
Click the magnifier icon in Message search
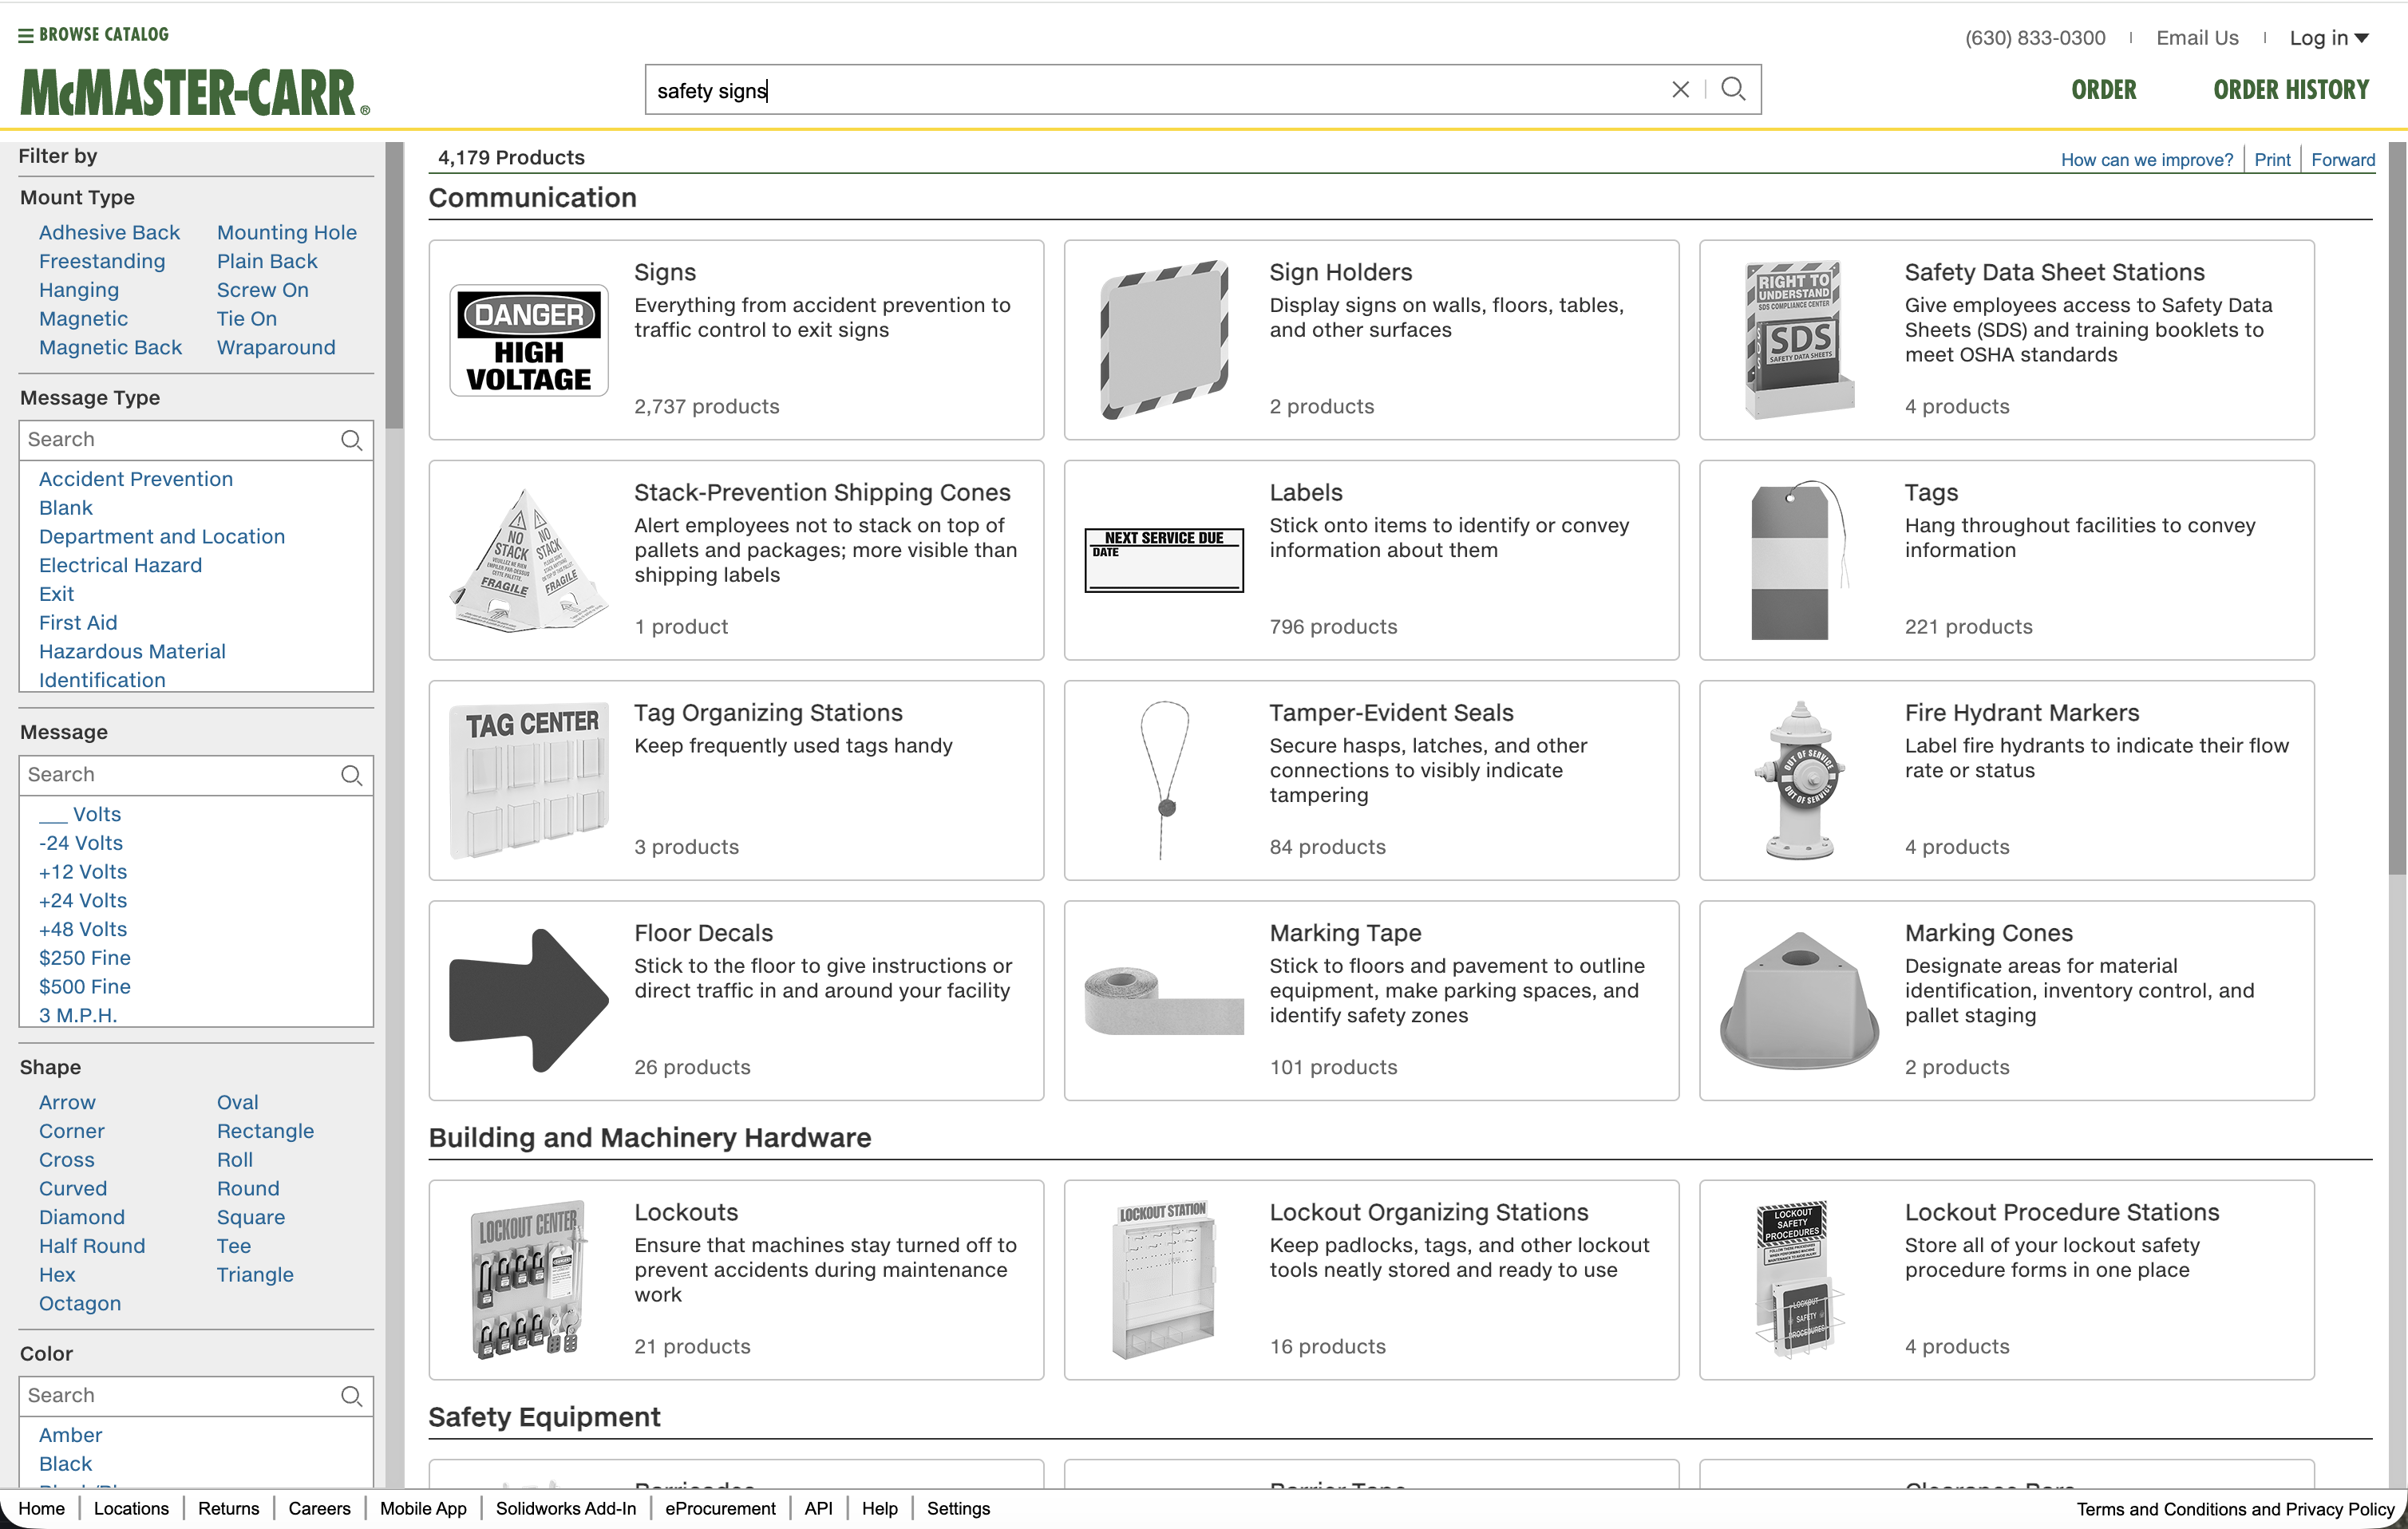[x=352, y=775]
